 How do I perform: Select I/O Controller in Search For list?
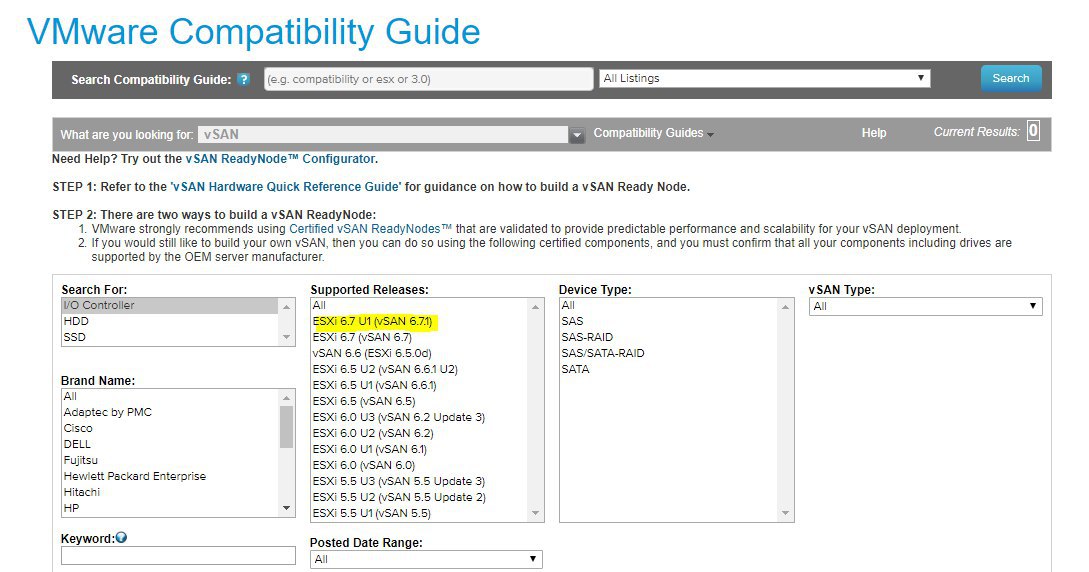tap(169, 305)
